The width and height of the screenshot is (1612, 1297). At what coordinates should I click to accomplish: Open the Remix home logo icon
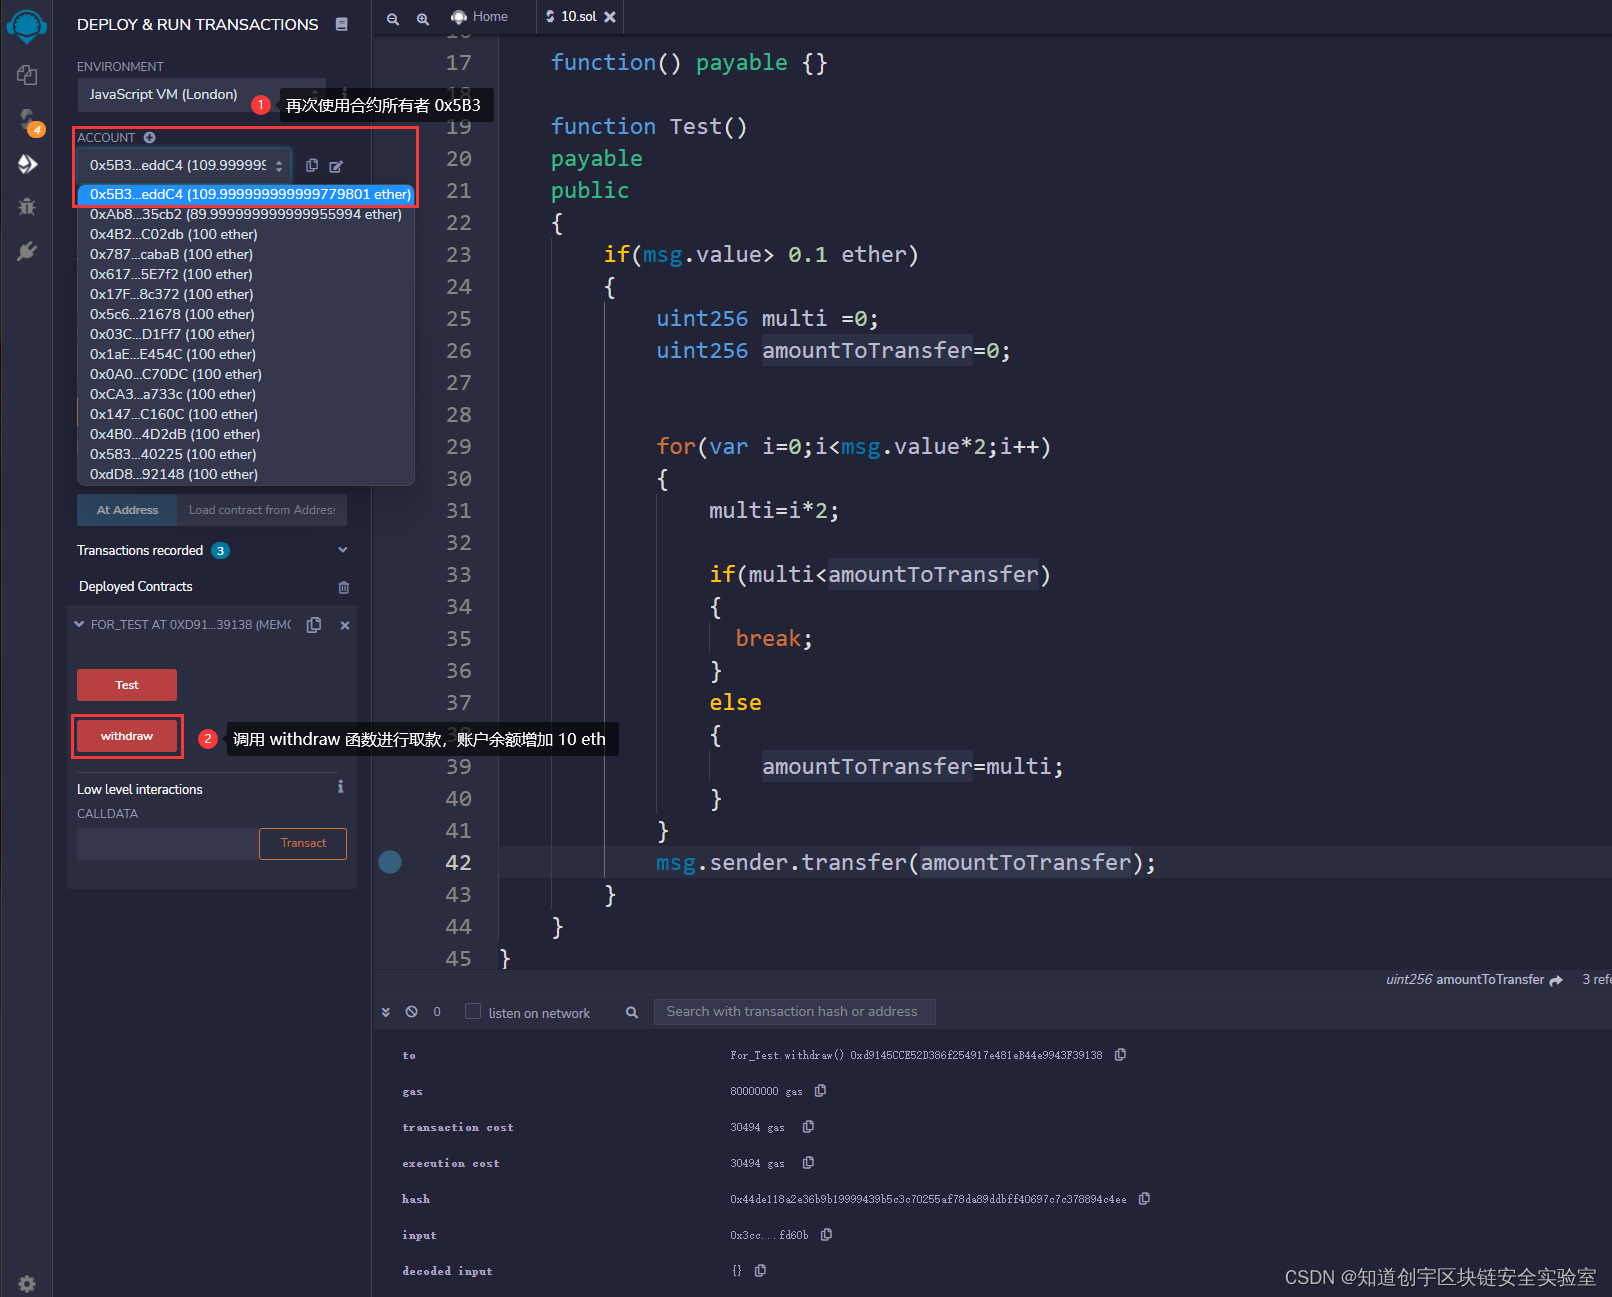pos(26,25)
